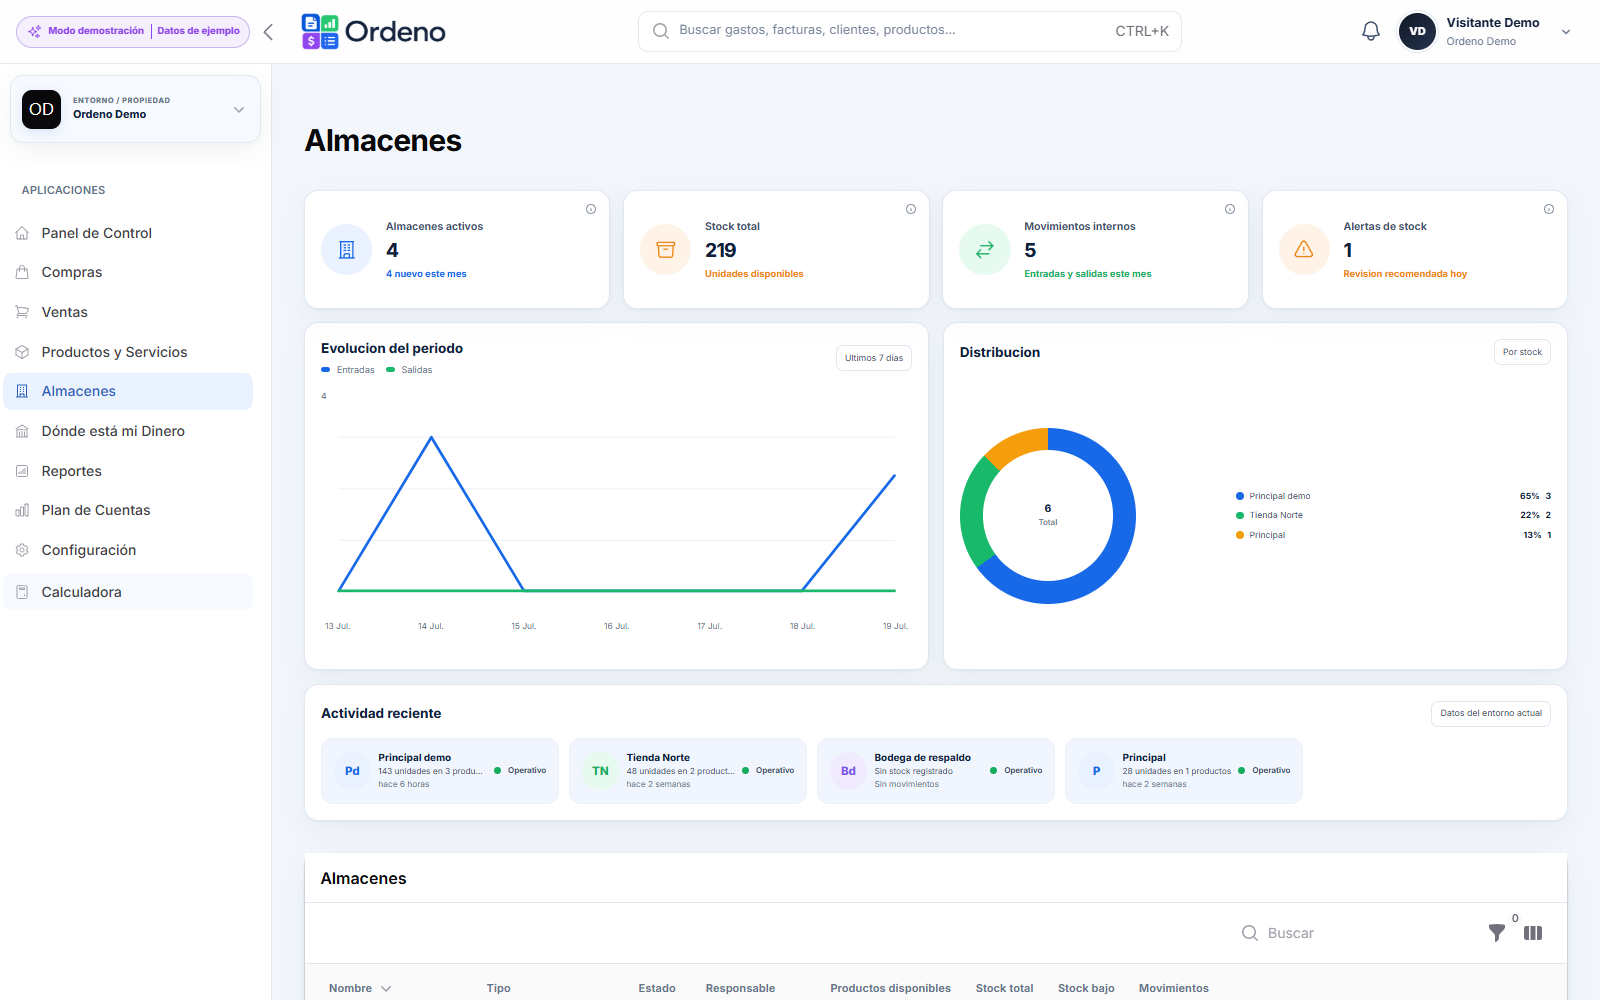Click the Datos de ejemplo label
The height and width of the screenshot is (1000, 1600).
198,31
